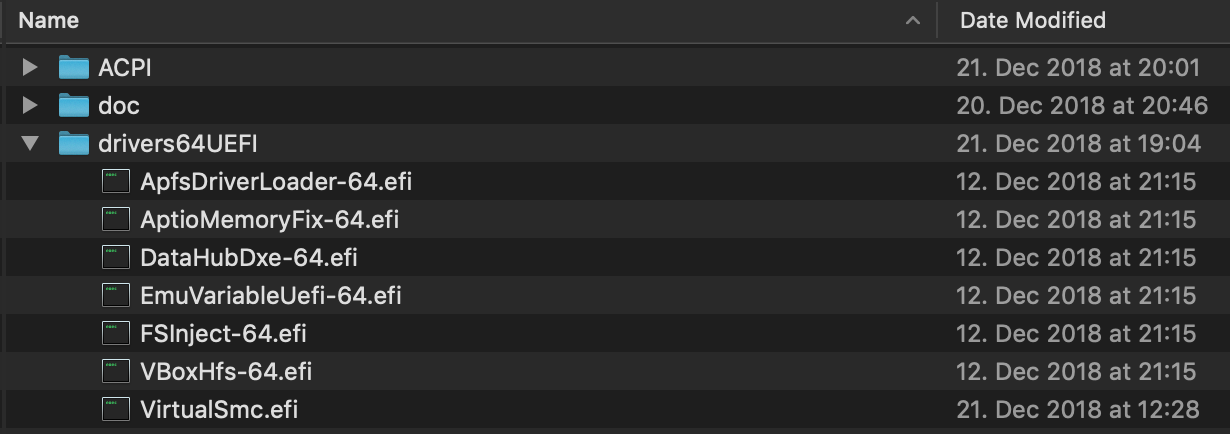Sort by the Name column header

49,20
